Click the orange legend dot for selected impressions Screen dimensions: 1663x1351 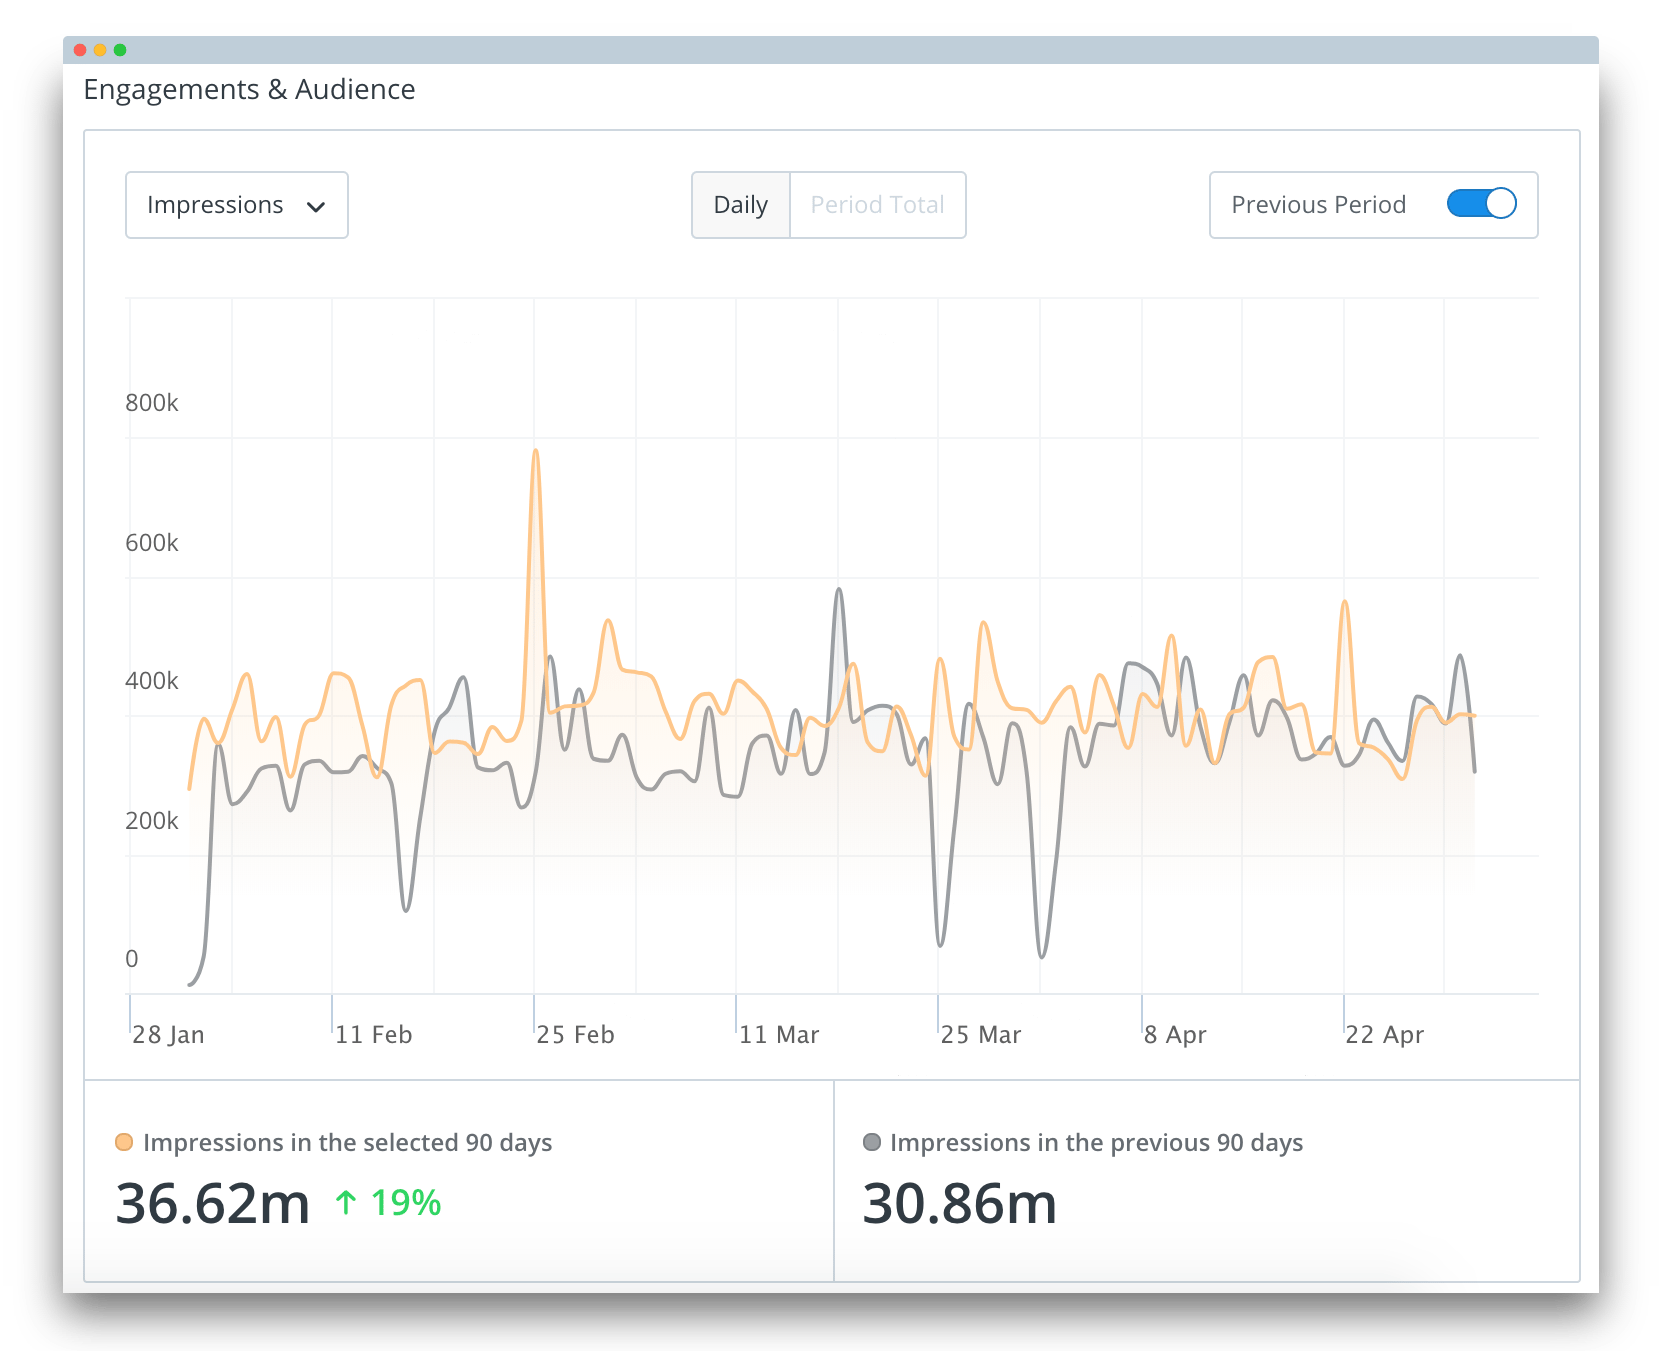(124, 1141)
